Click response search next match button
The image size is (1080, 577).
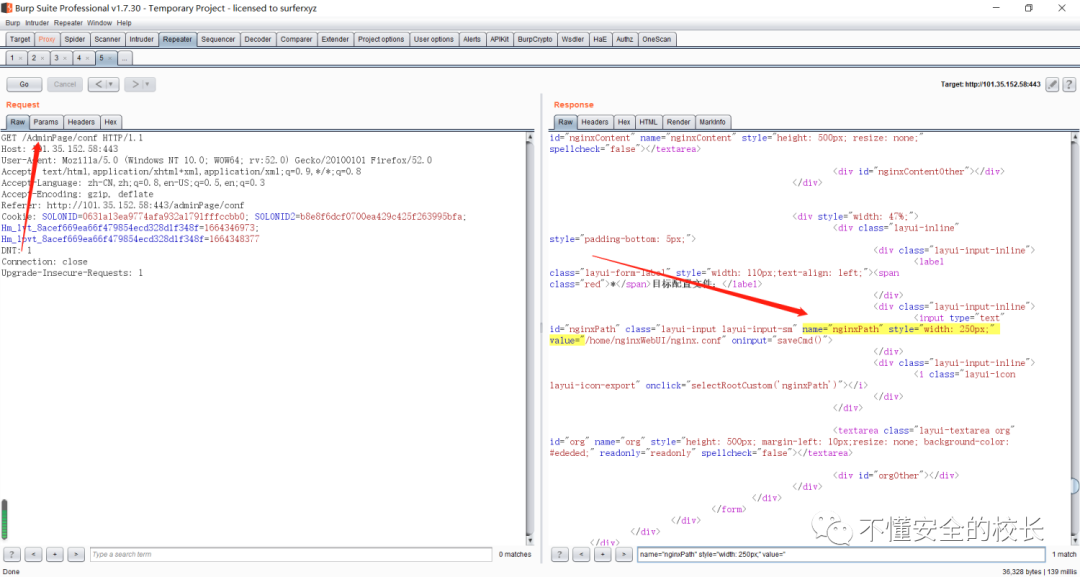tap(624, 554)
